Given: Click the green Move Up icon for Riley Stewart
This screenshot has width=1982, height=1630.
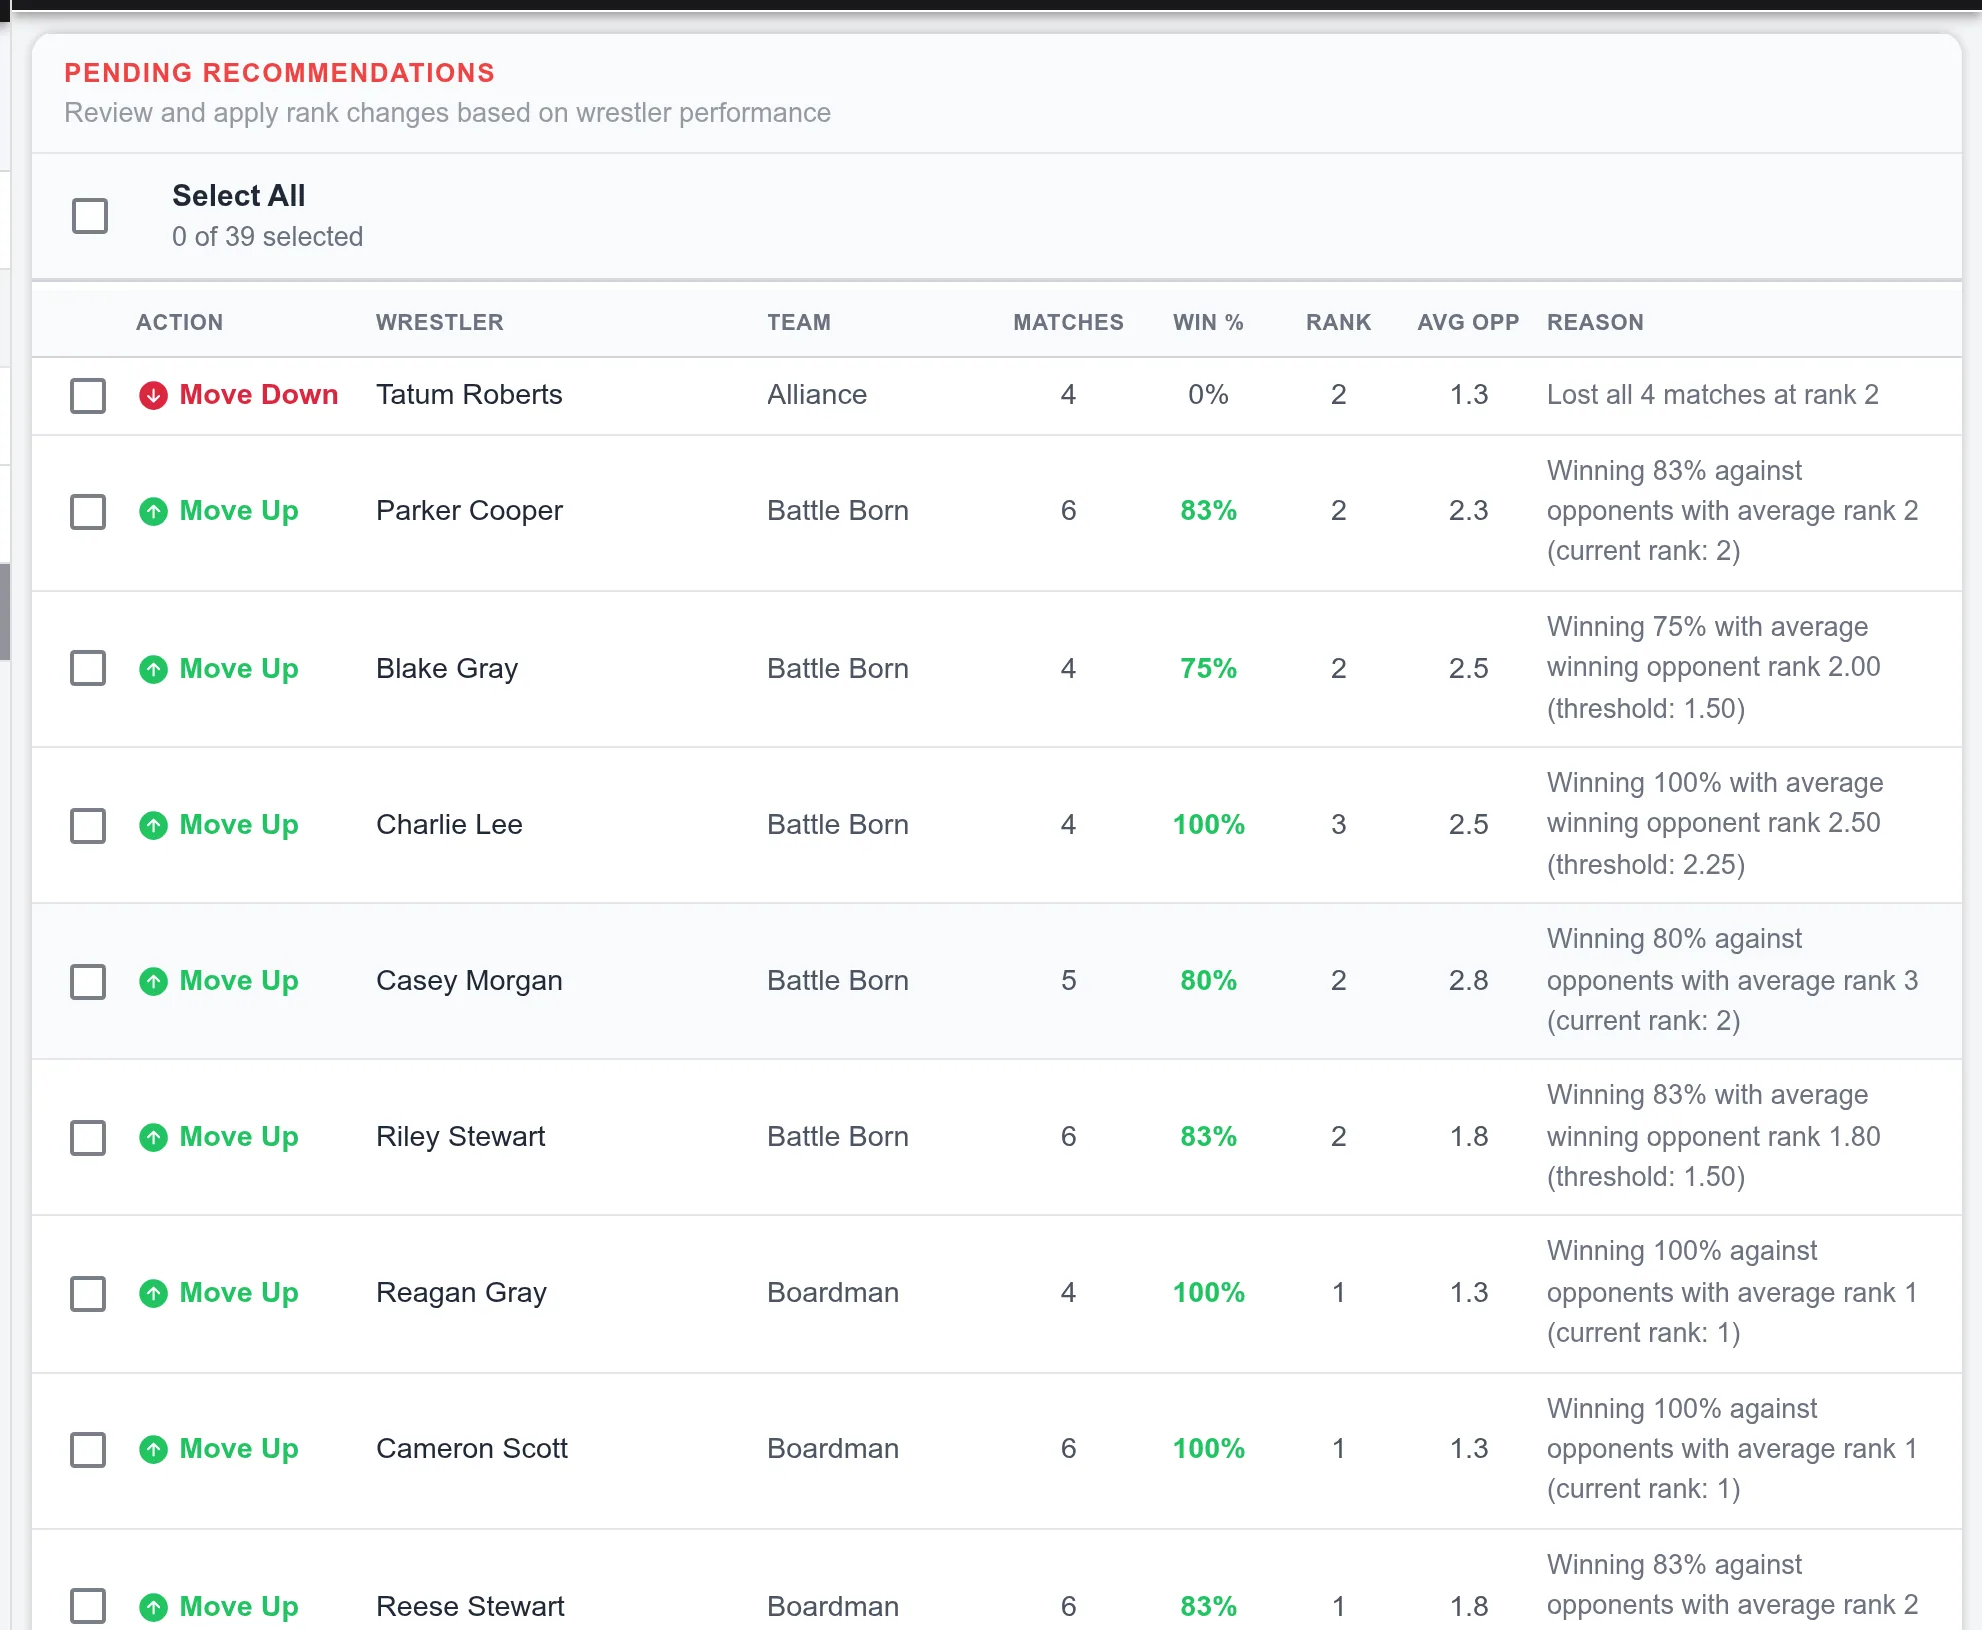Looking at the screenshot, I should (153, 1137).
